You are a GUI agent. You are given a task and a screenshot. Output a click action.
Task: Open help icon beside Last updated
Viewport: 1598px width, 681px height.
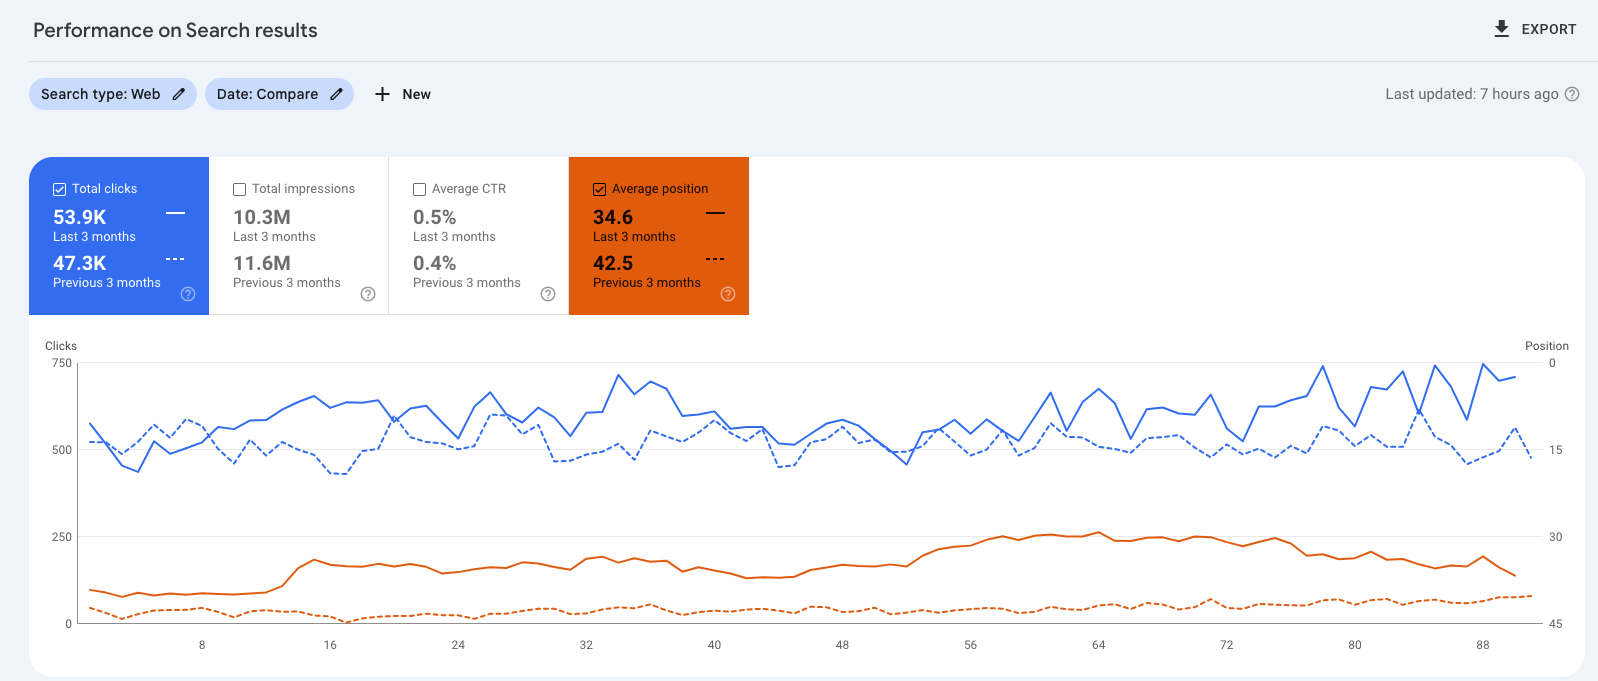pyautogui.click(x=1572, y=94)
